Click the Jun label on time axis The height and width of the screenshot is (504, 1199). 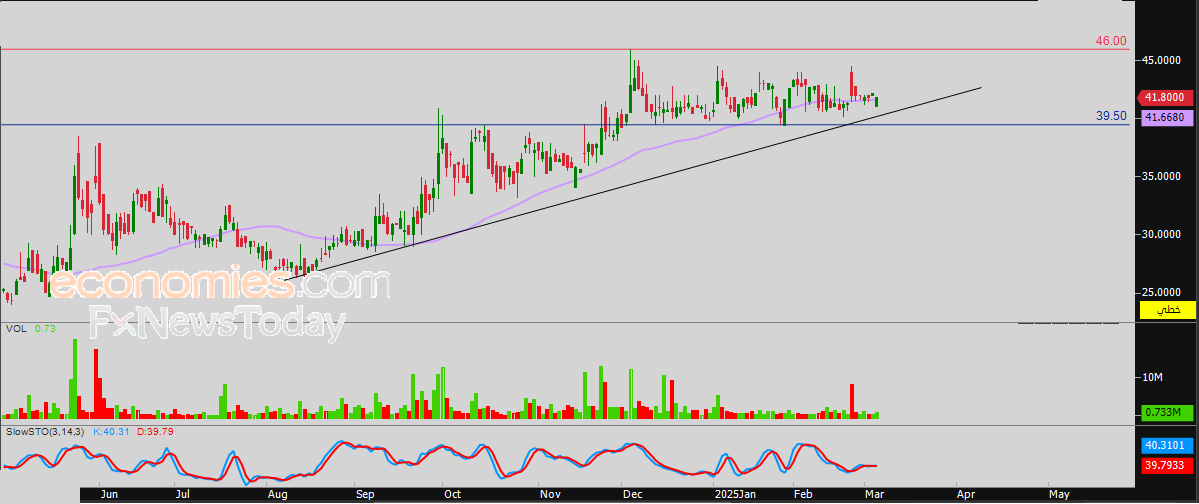click(x=109, y=495)
